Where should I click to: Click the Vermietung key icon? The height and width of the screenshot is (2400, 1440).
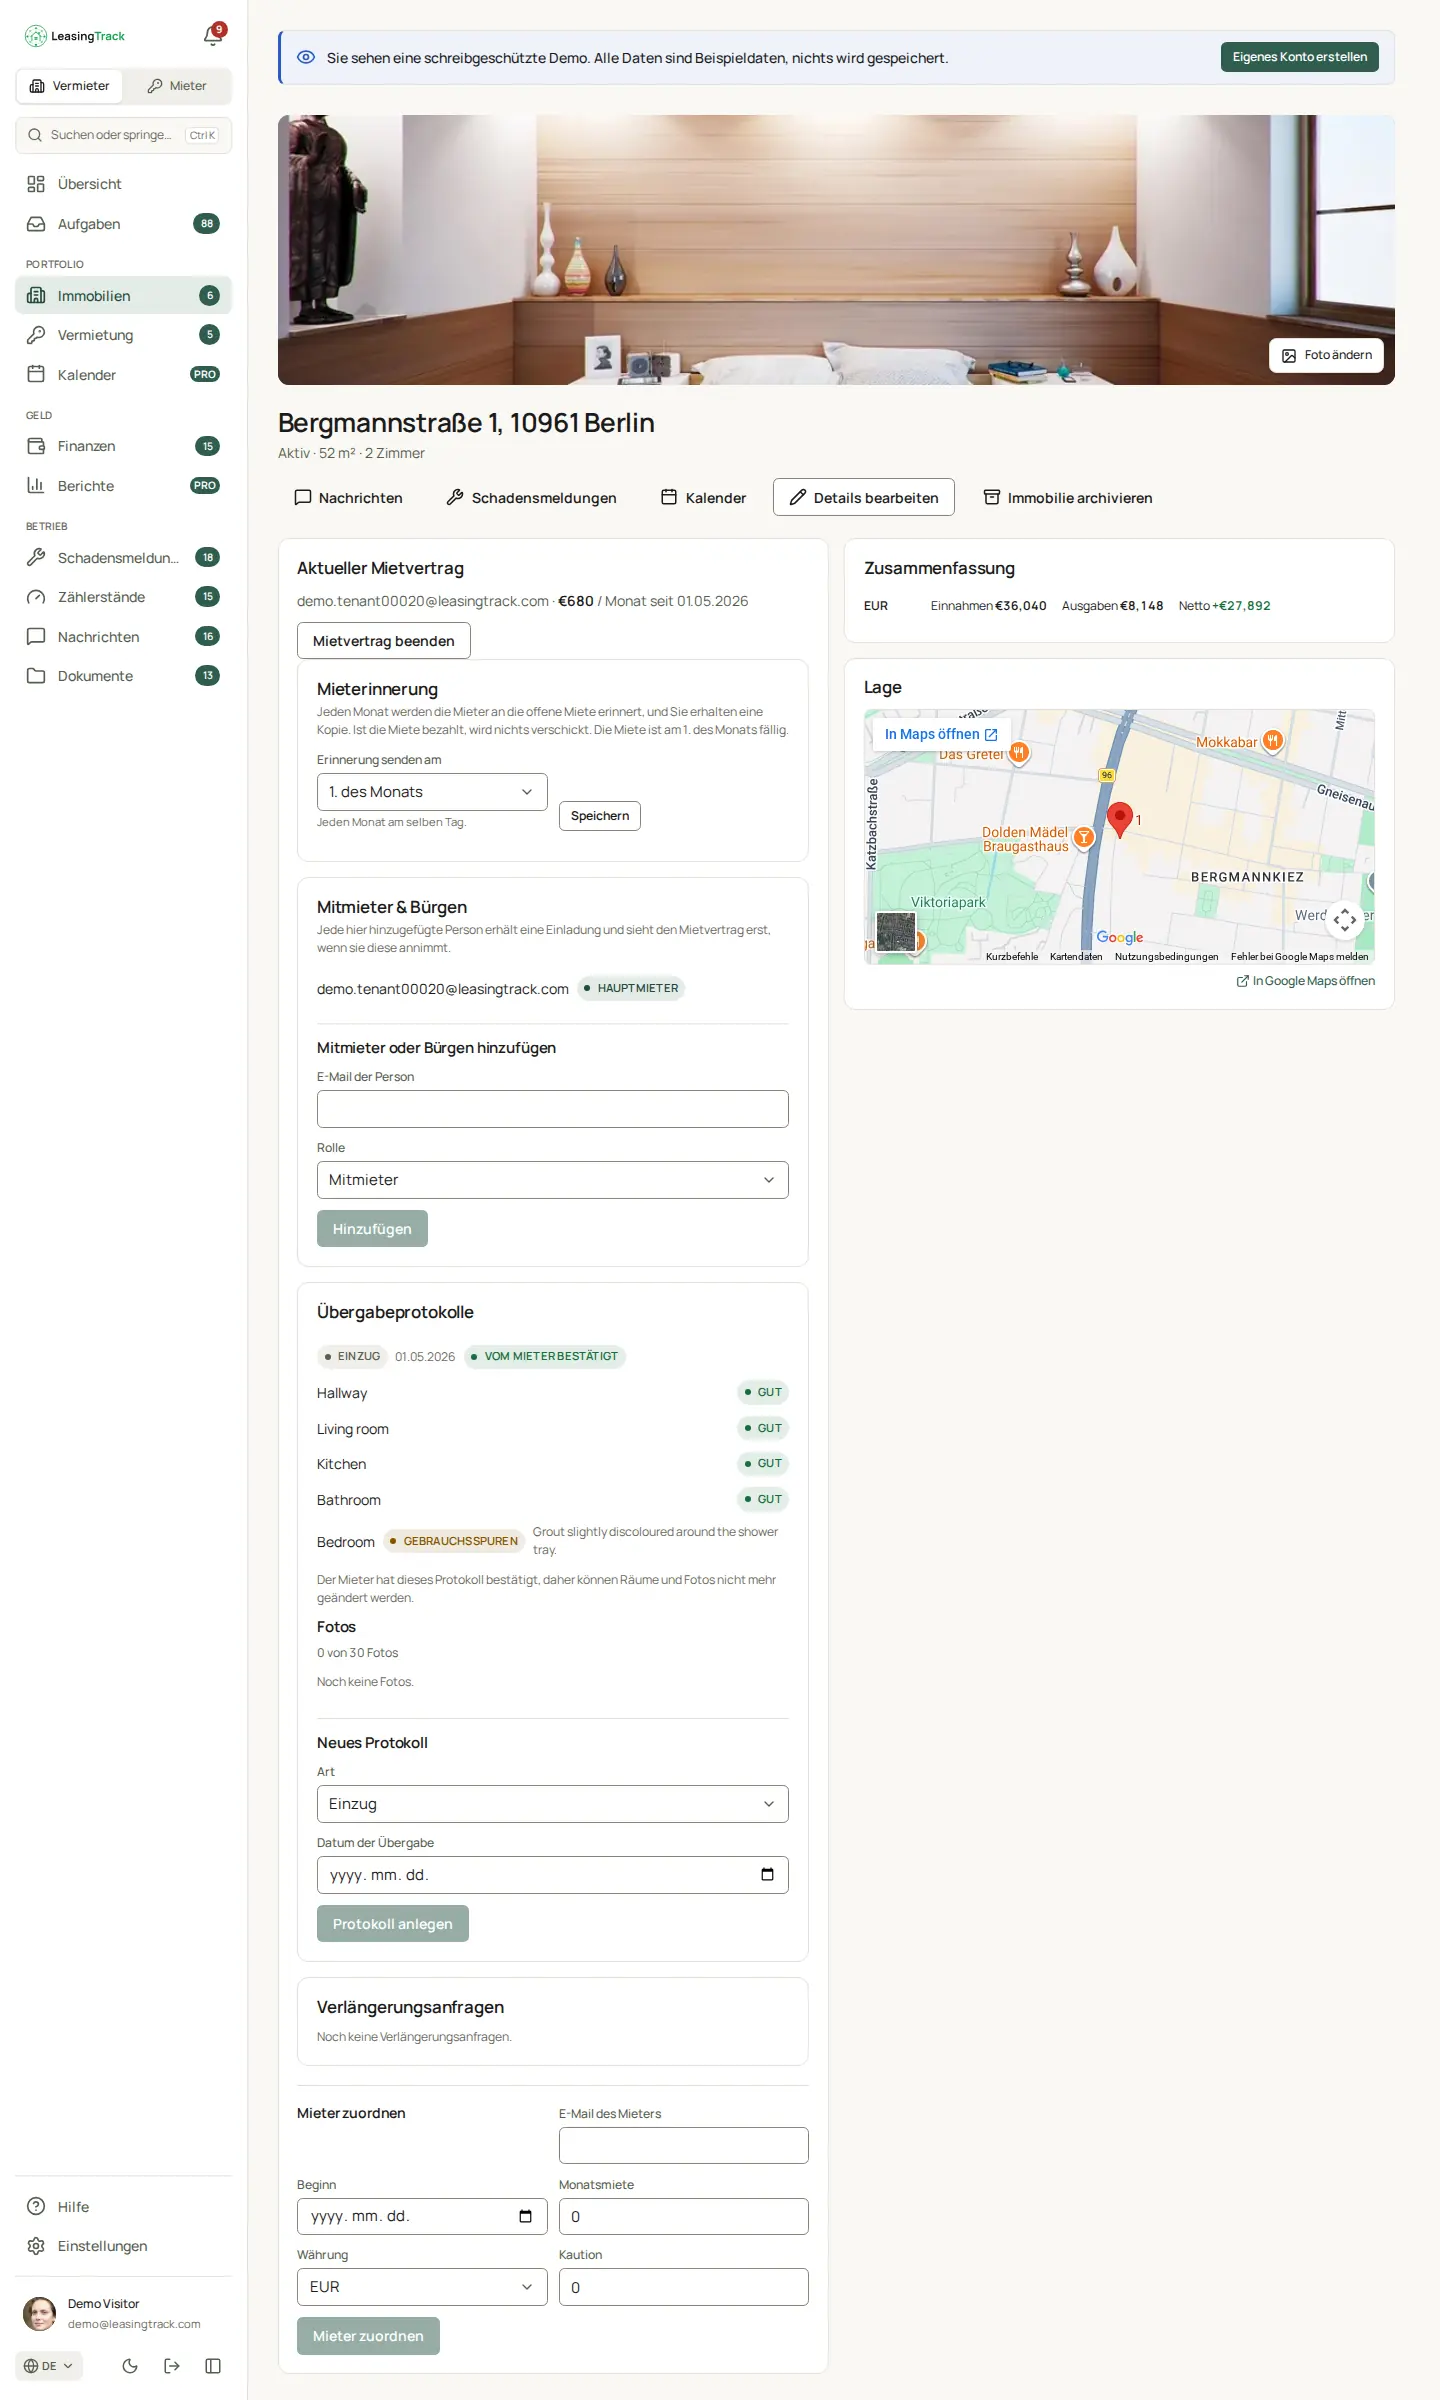(x=36, y=335)
